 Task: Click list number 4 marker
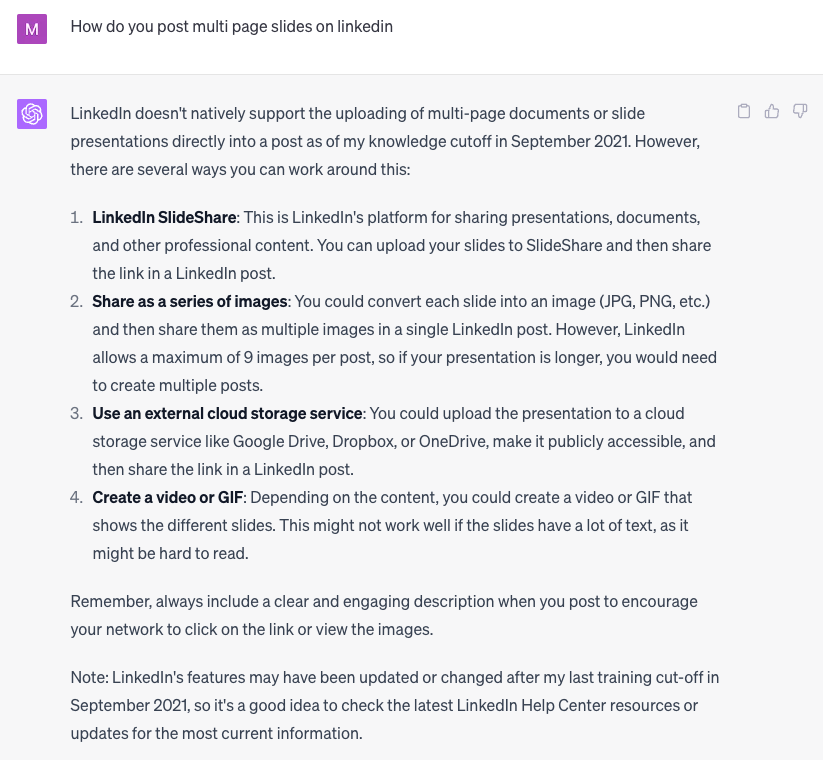click(x=77, y=498)
